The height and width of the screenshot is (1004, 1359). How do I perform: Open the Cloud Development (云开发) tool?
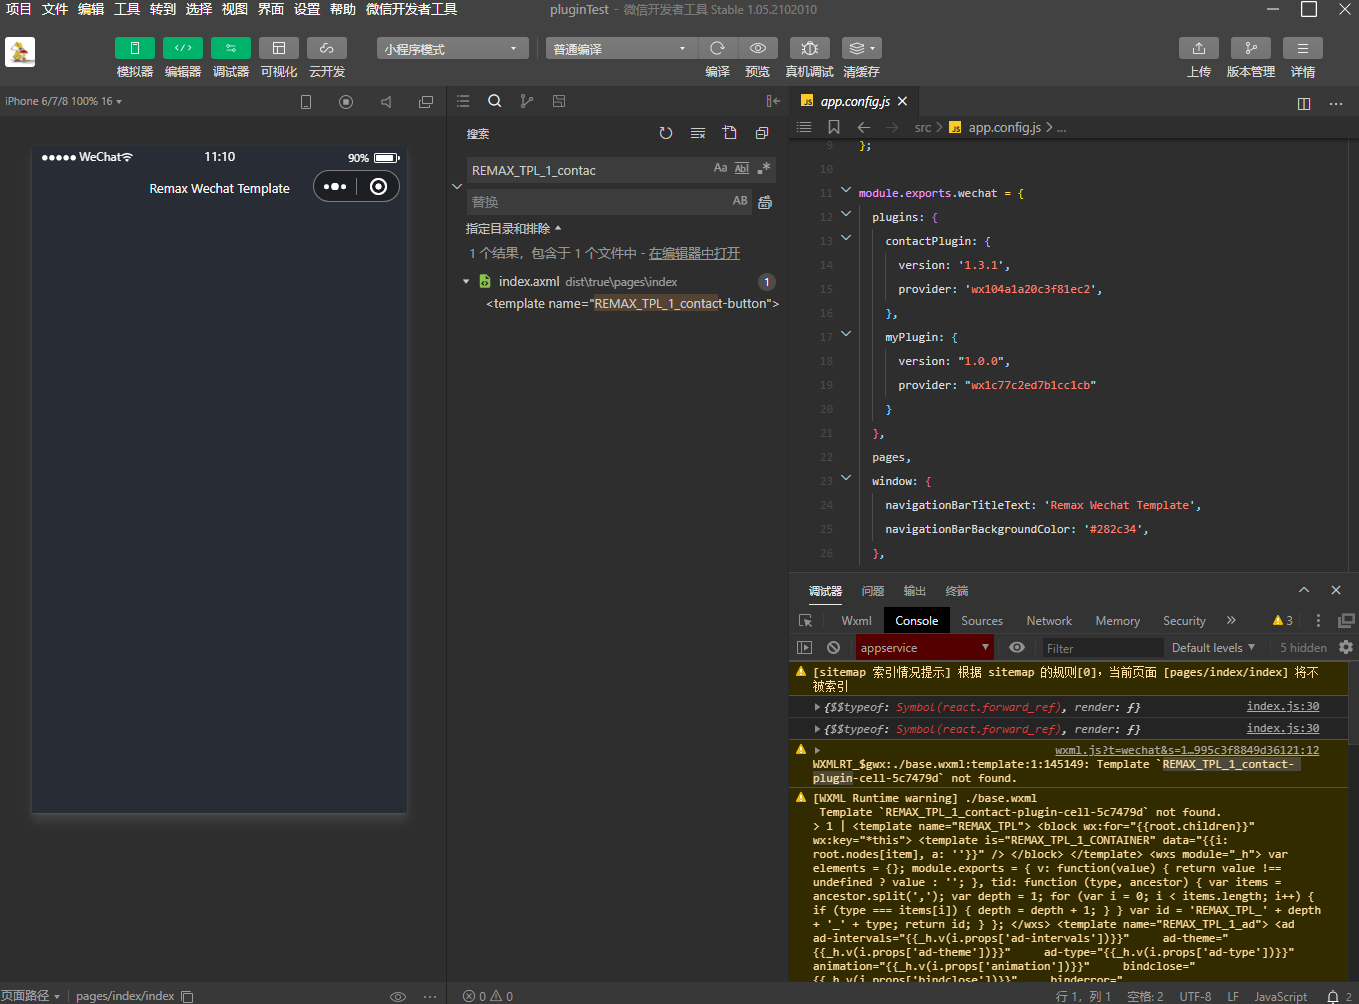327,48
